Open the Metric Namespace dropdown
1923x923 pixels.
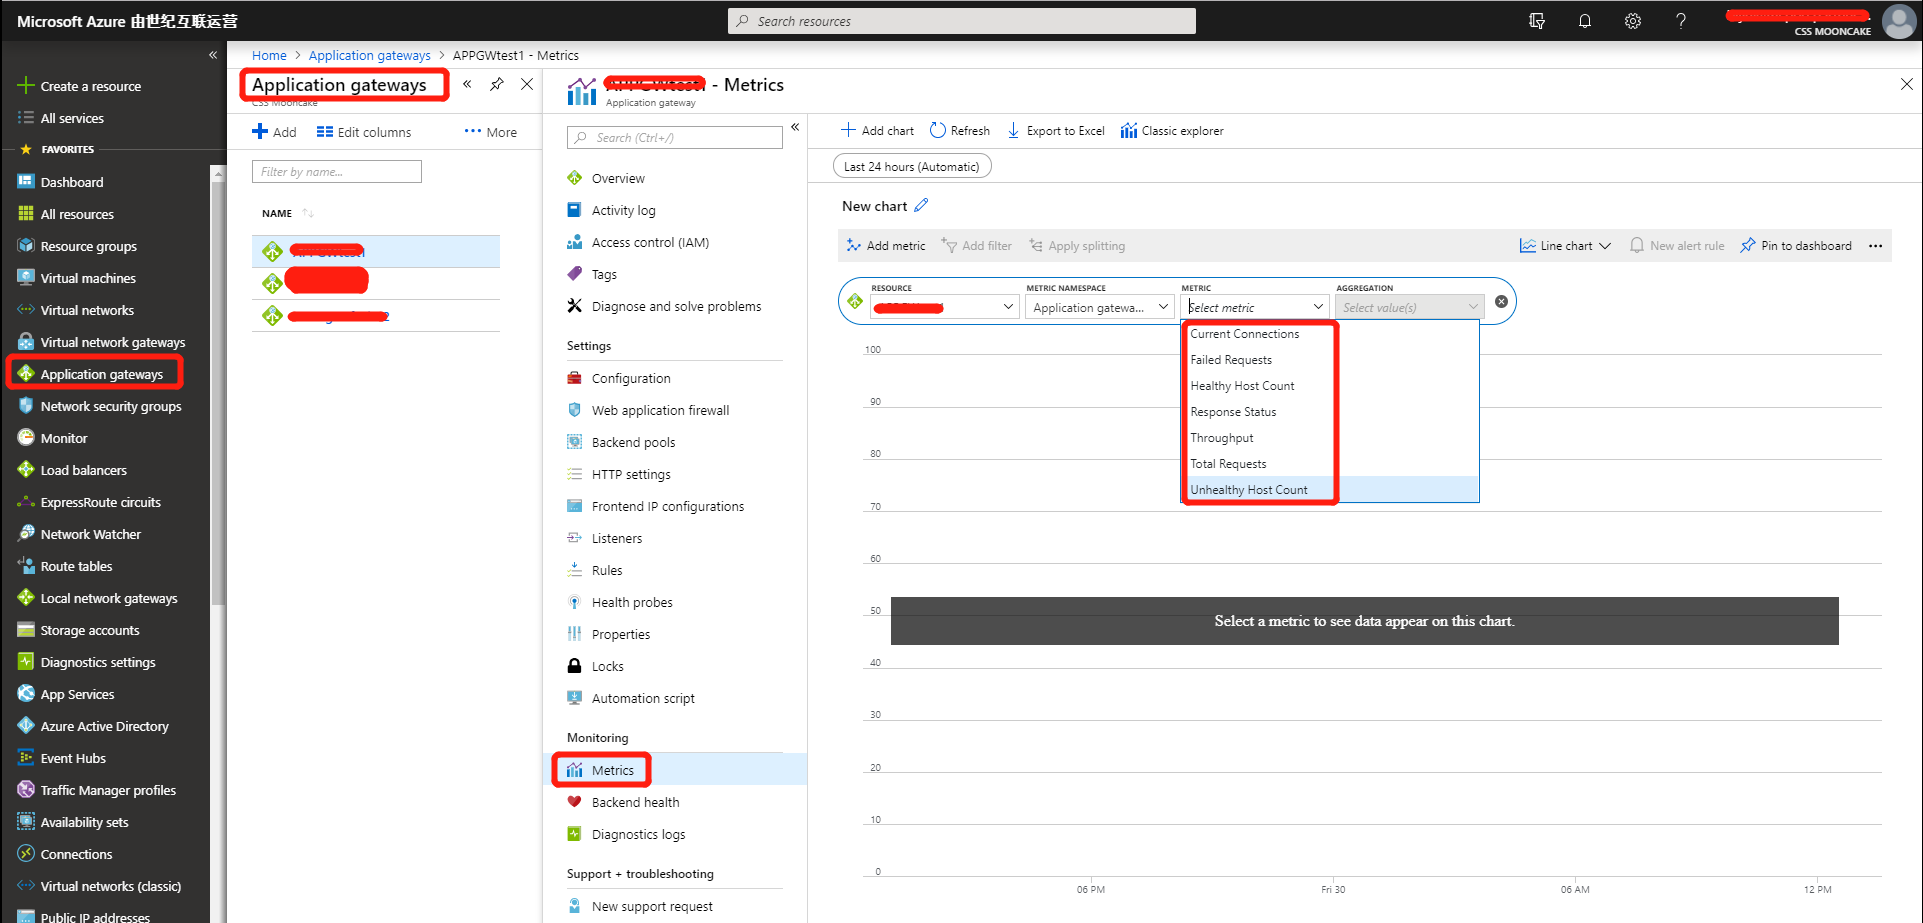click(x=1099, y=308)
